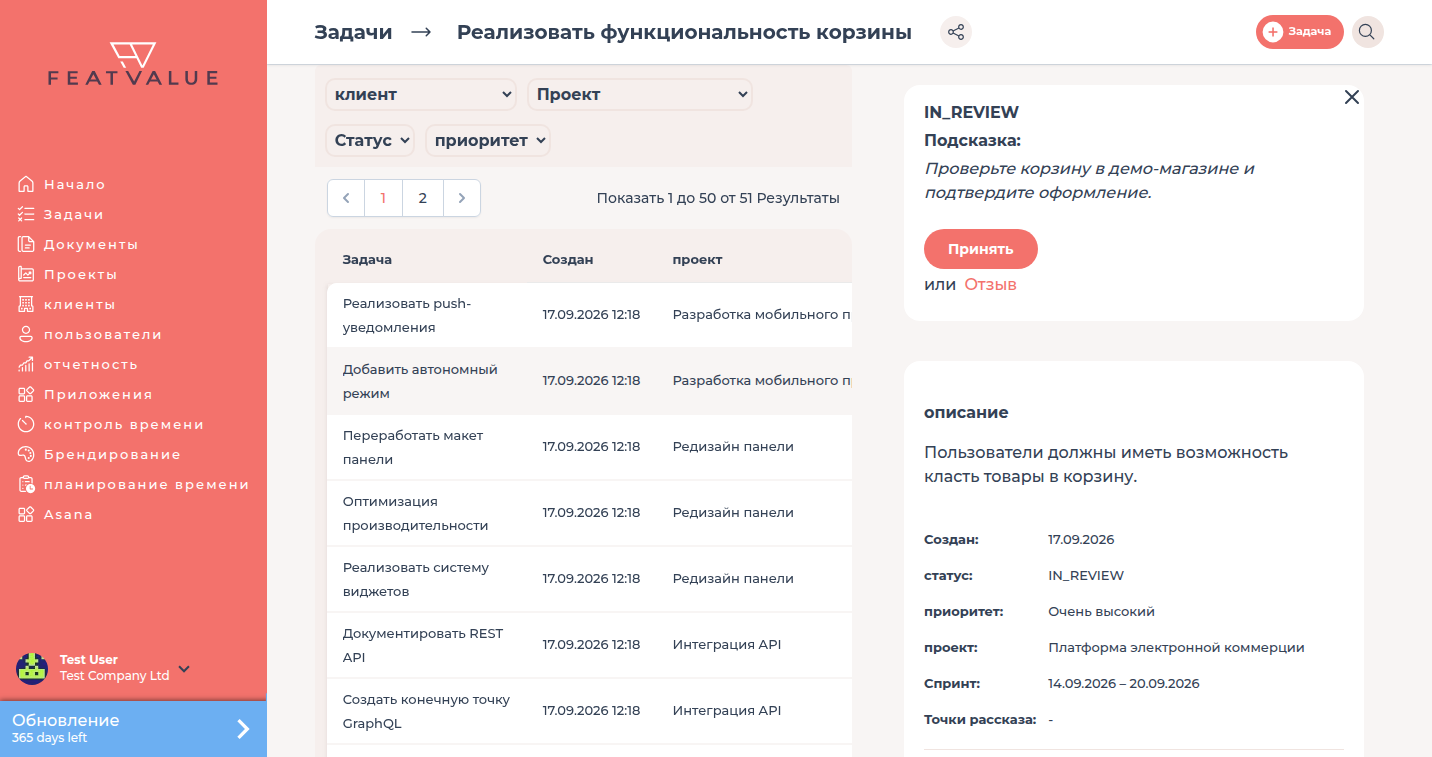Click the red Задача add button
The width and height of the screenshot is (1432, 757).
coord(1299,32)
